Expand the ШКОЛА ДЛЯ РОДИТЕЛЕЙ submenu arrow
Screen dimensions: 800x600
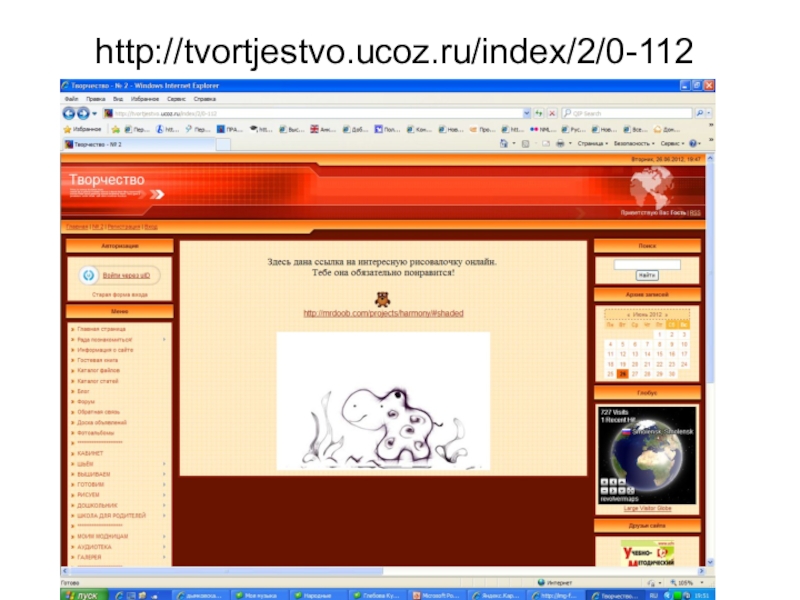[x=164, y=516]
